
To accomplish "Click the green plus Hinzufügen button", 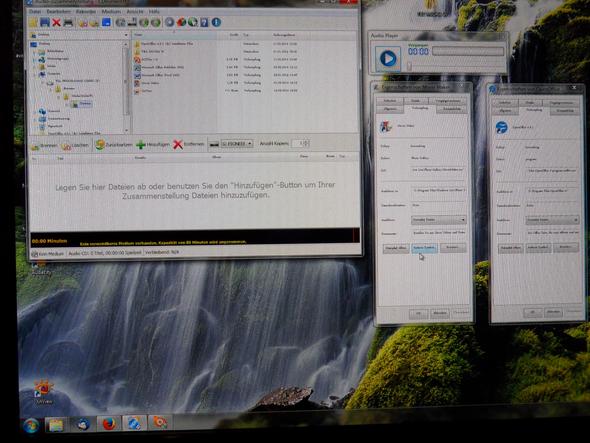I will [153, 144].
